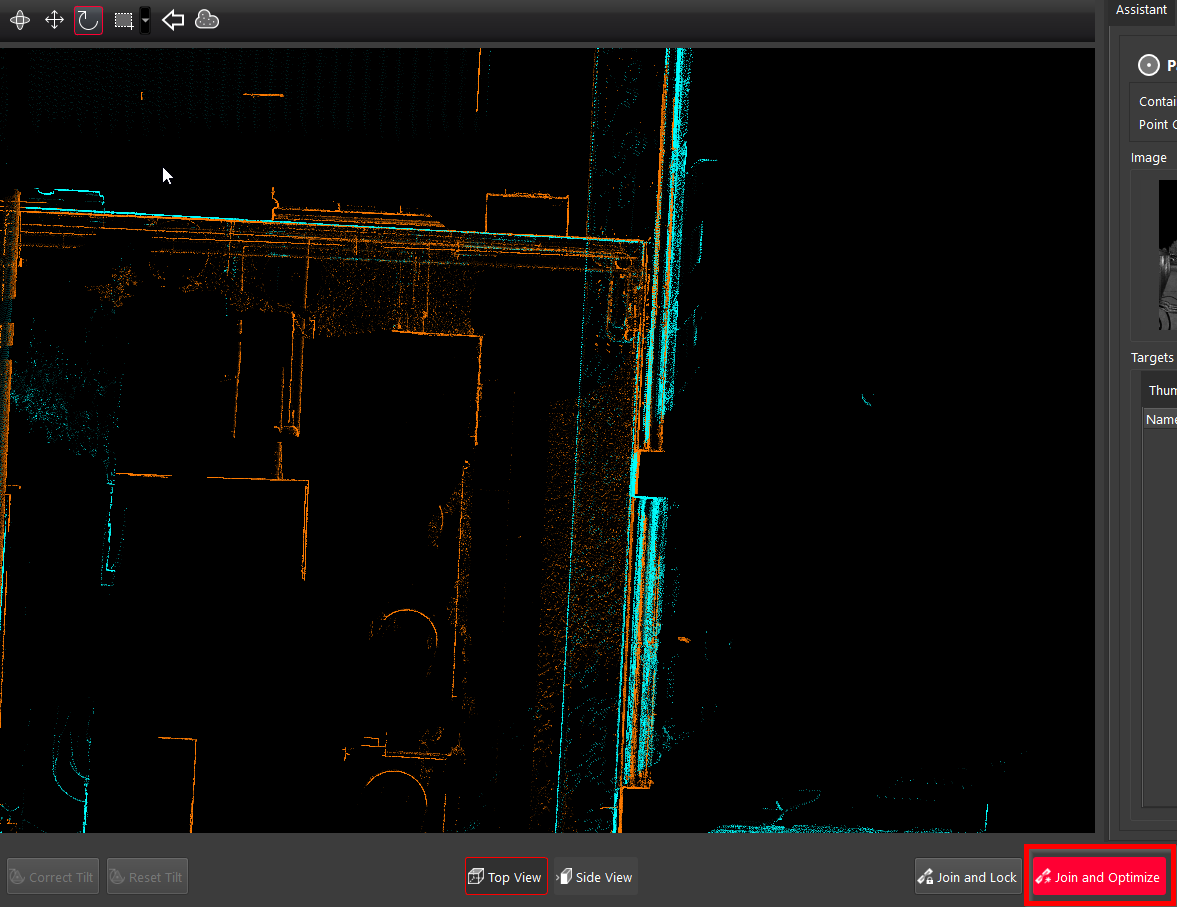Click the point cloud icon
This screenshot has height=907, width=1177.
click(x=207, y=20)
